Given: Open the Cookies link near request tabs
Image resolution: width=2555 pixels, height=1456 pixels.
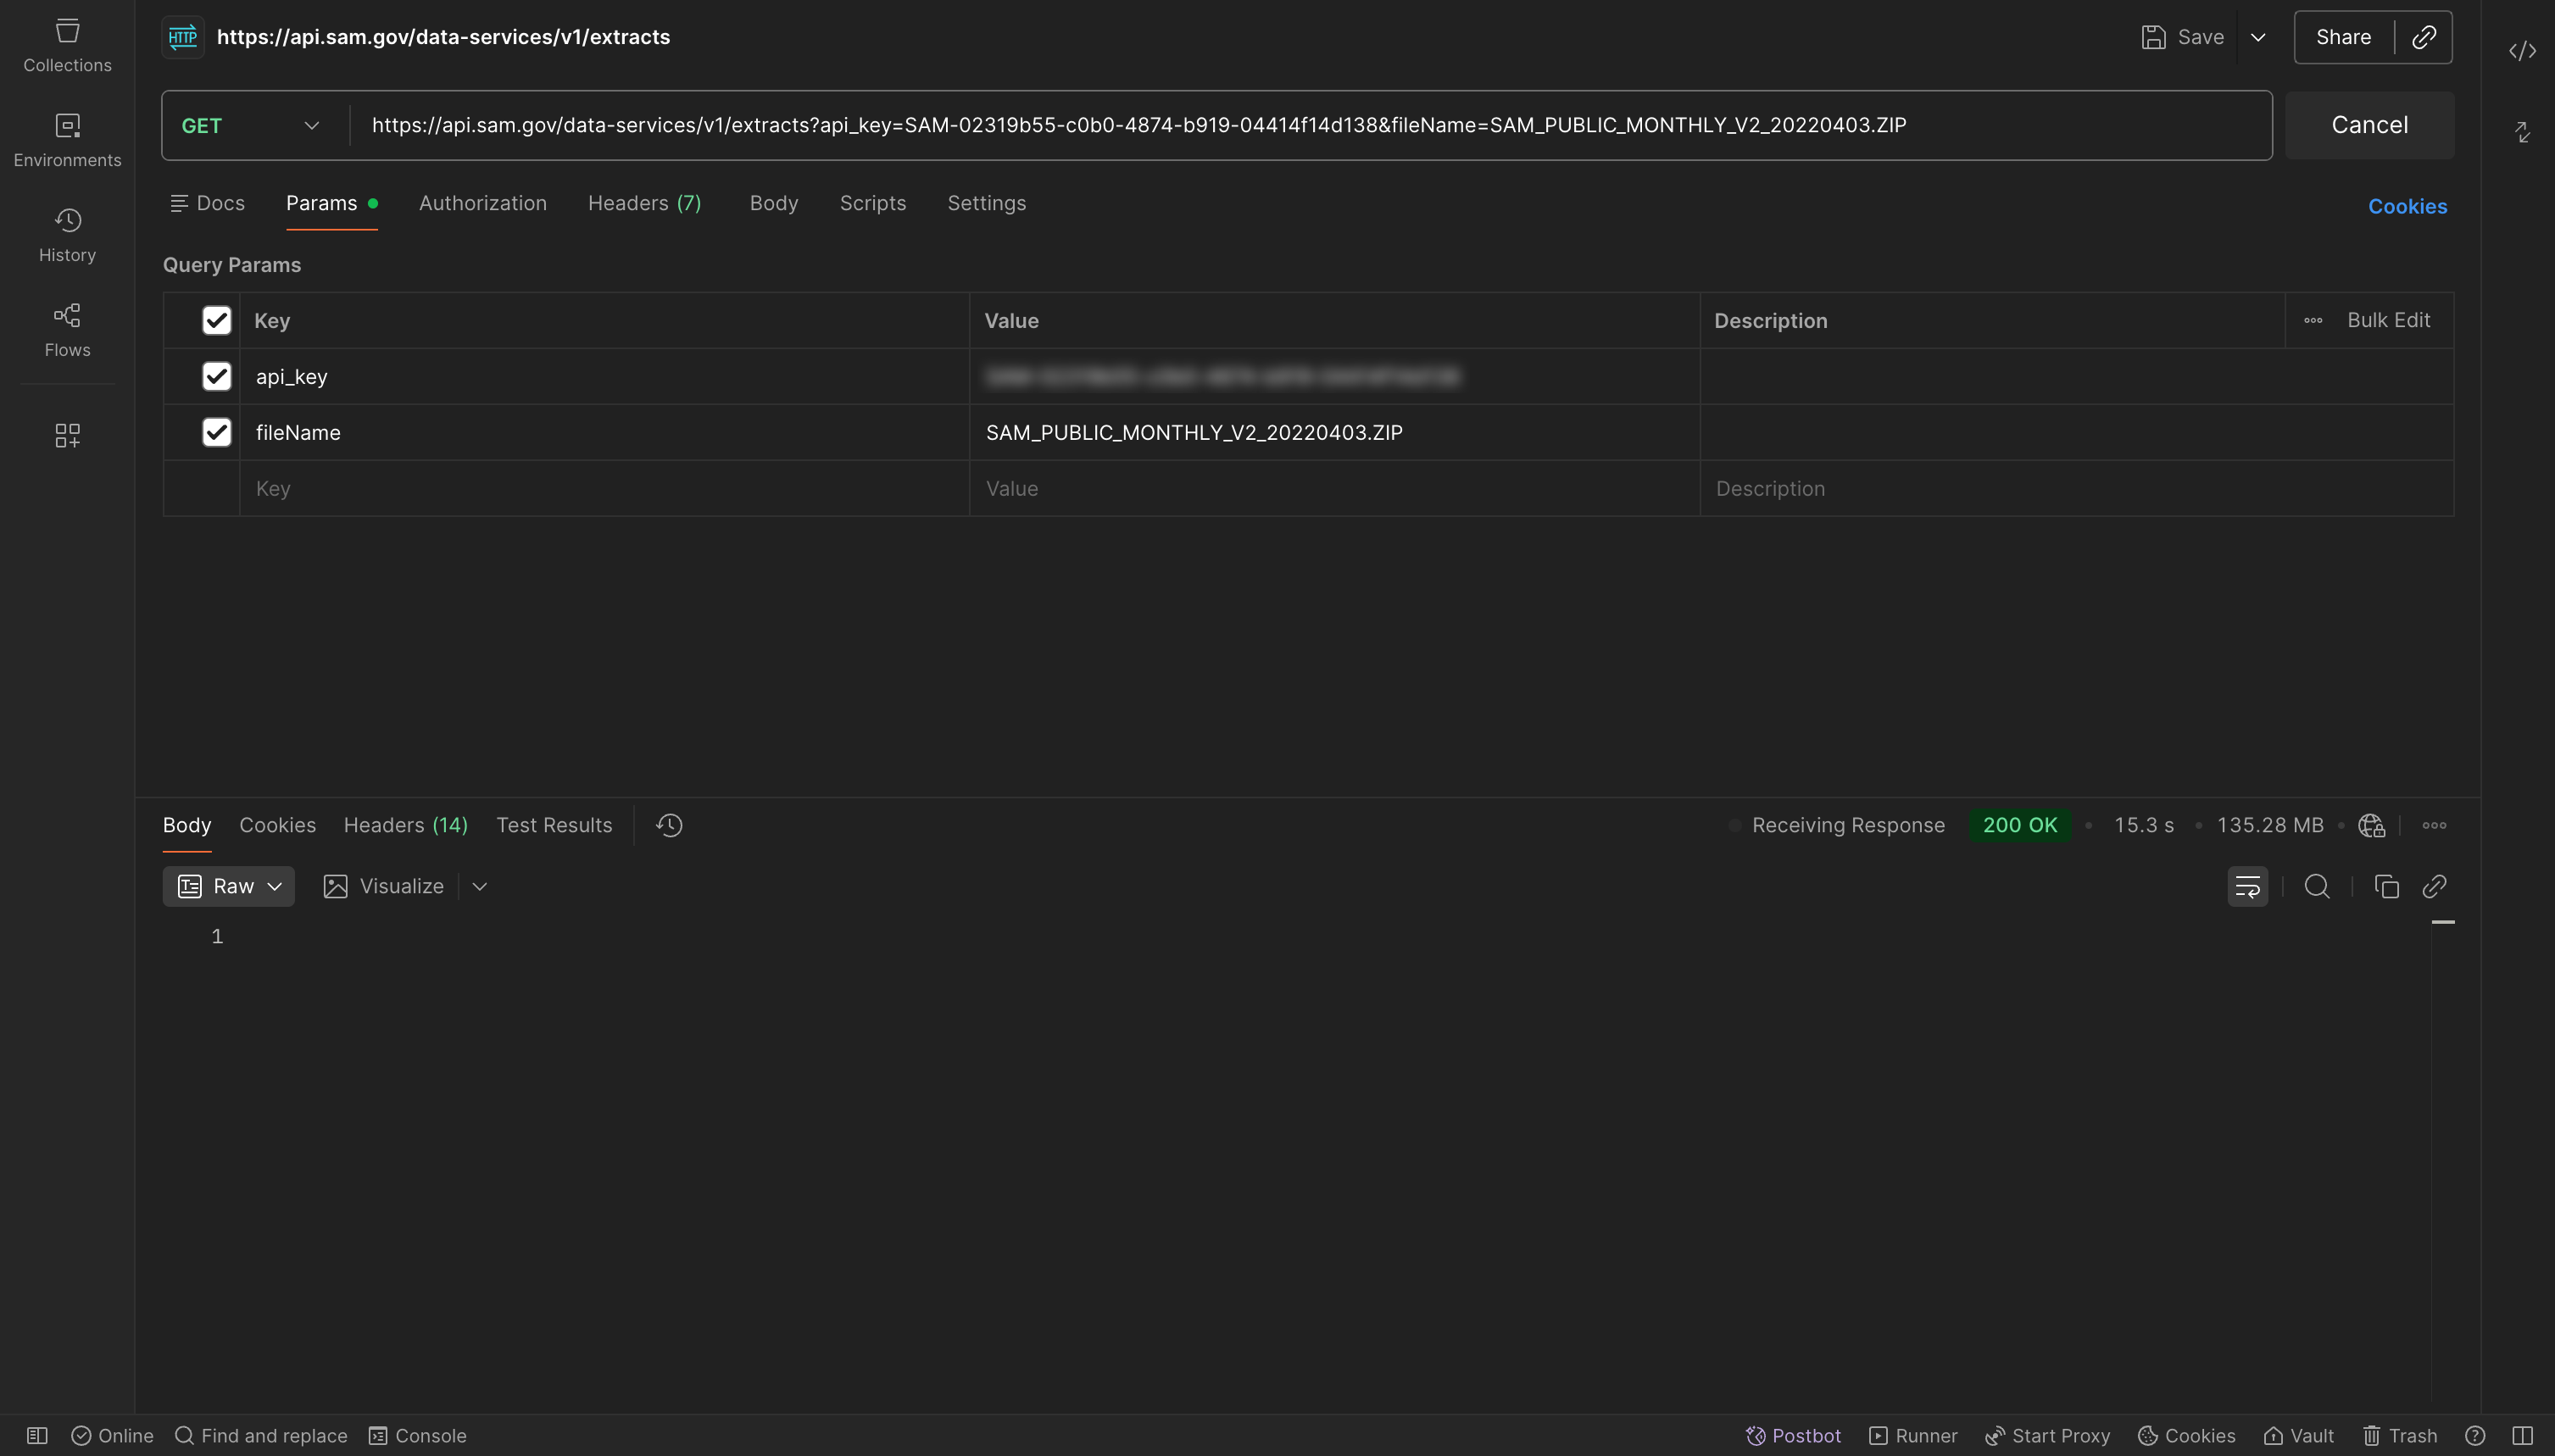Looking at the screenshot, I should point(2407,206).
